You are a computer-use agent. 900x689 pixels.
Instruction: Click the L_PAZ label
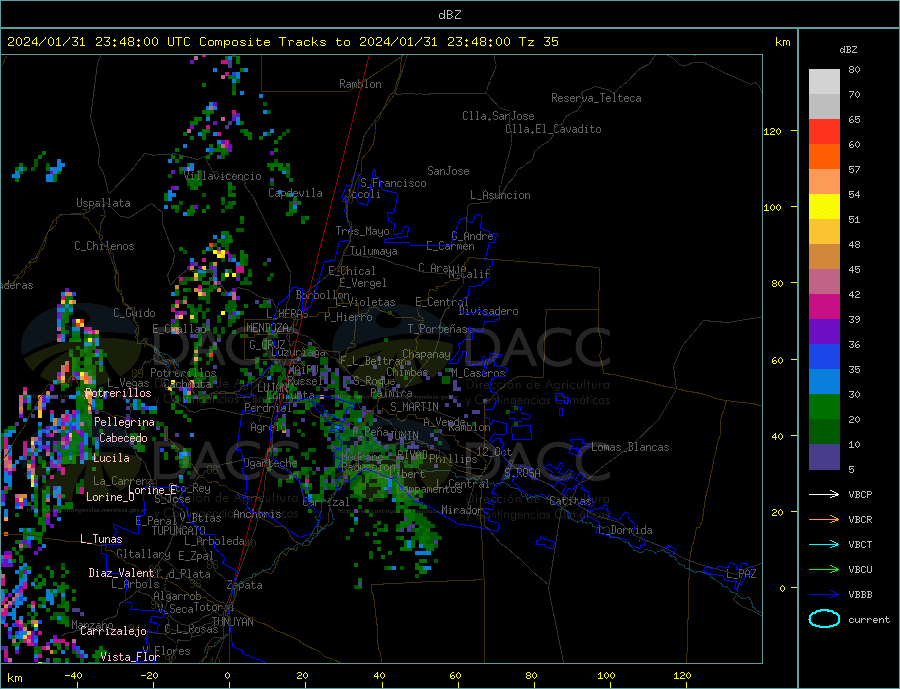[x=742, y=574]
